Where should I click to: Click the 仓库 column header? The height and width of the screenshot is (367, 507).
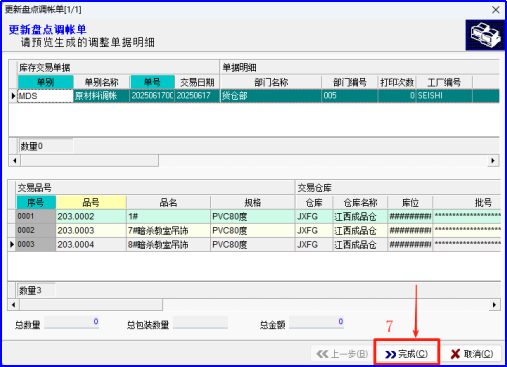(314, 202)
